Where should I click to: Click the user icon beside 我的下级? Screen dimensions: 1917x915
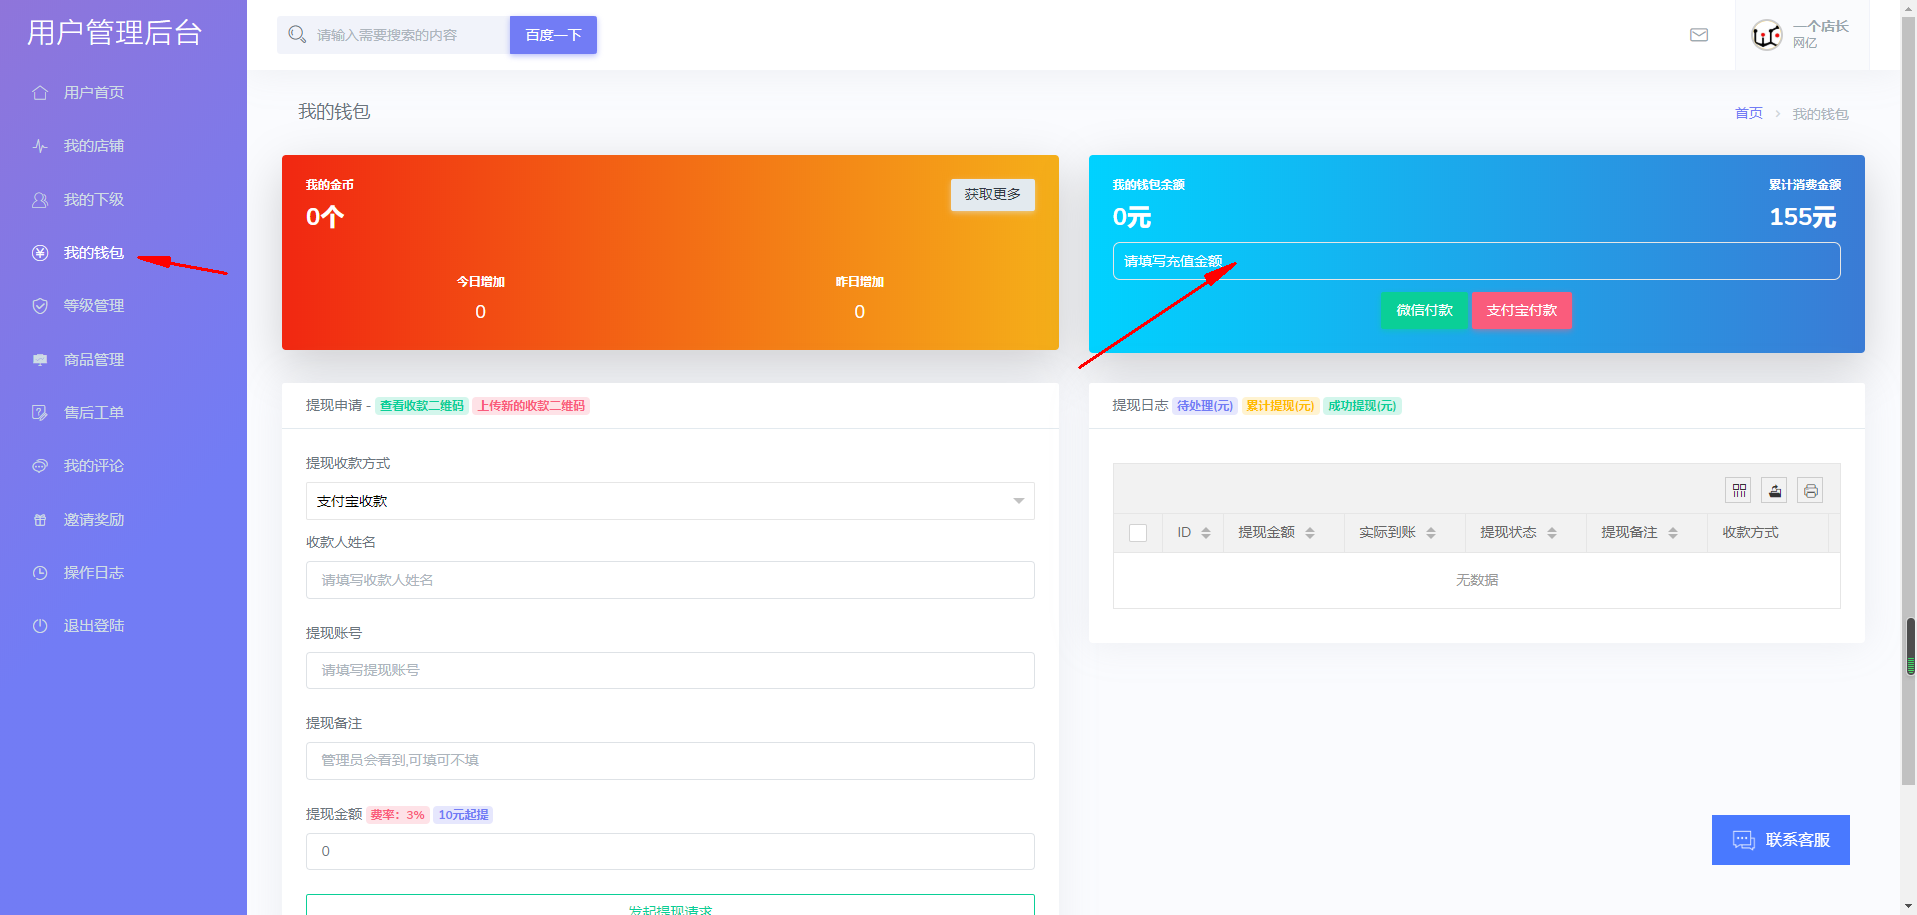coord(40,200)
